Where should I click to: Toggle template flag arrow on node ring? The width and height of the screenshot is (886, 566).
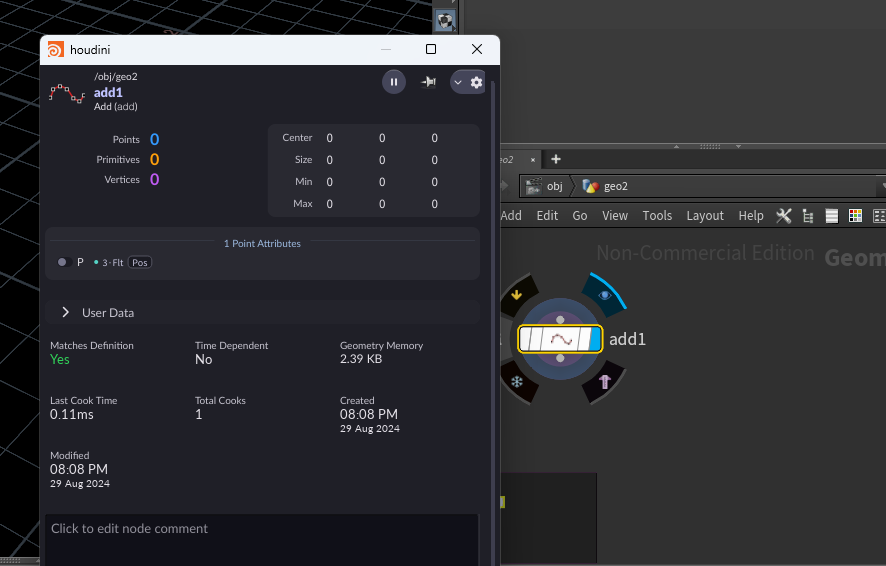516,295
